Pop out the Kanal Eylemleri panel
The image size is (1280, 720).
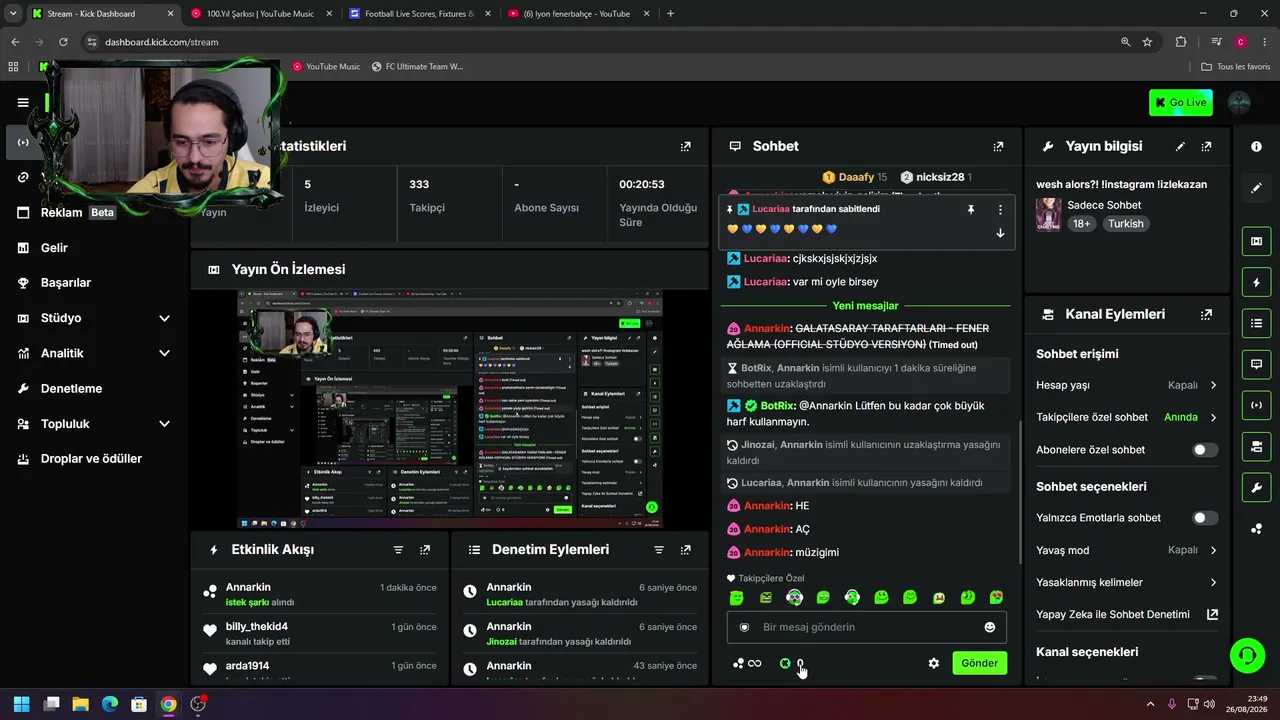(1206, 314)
